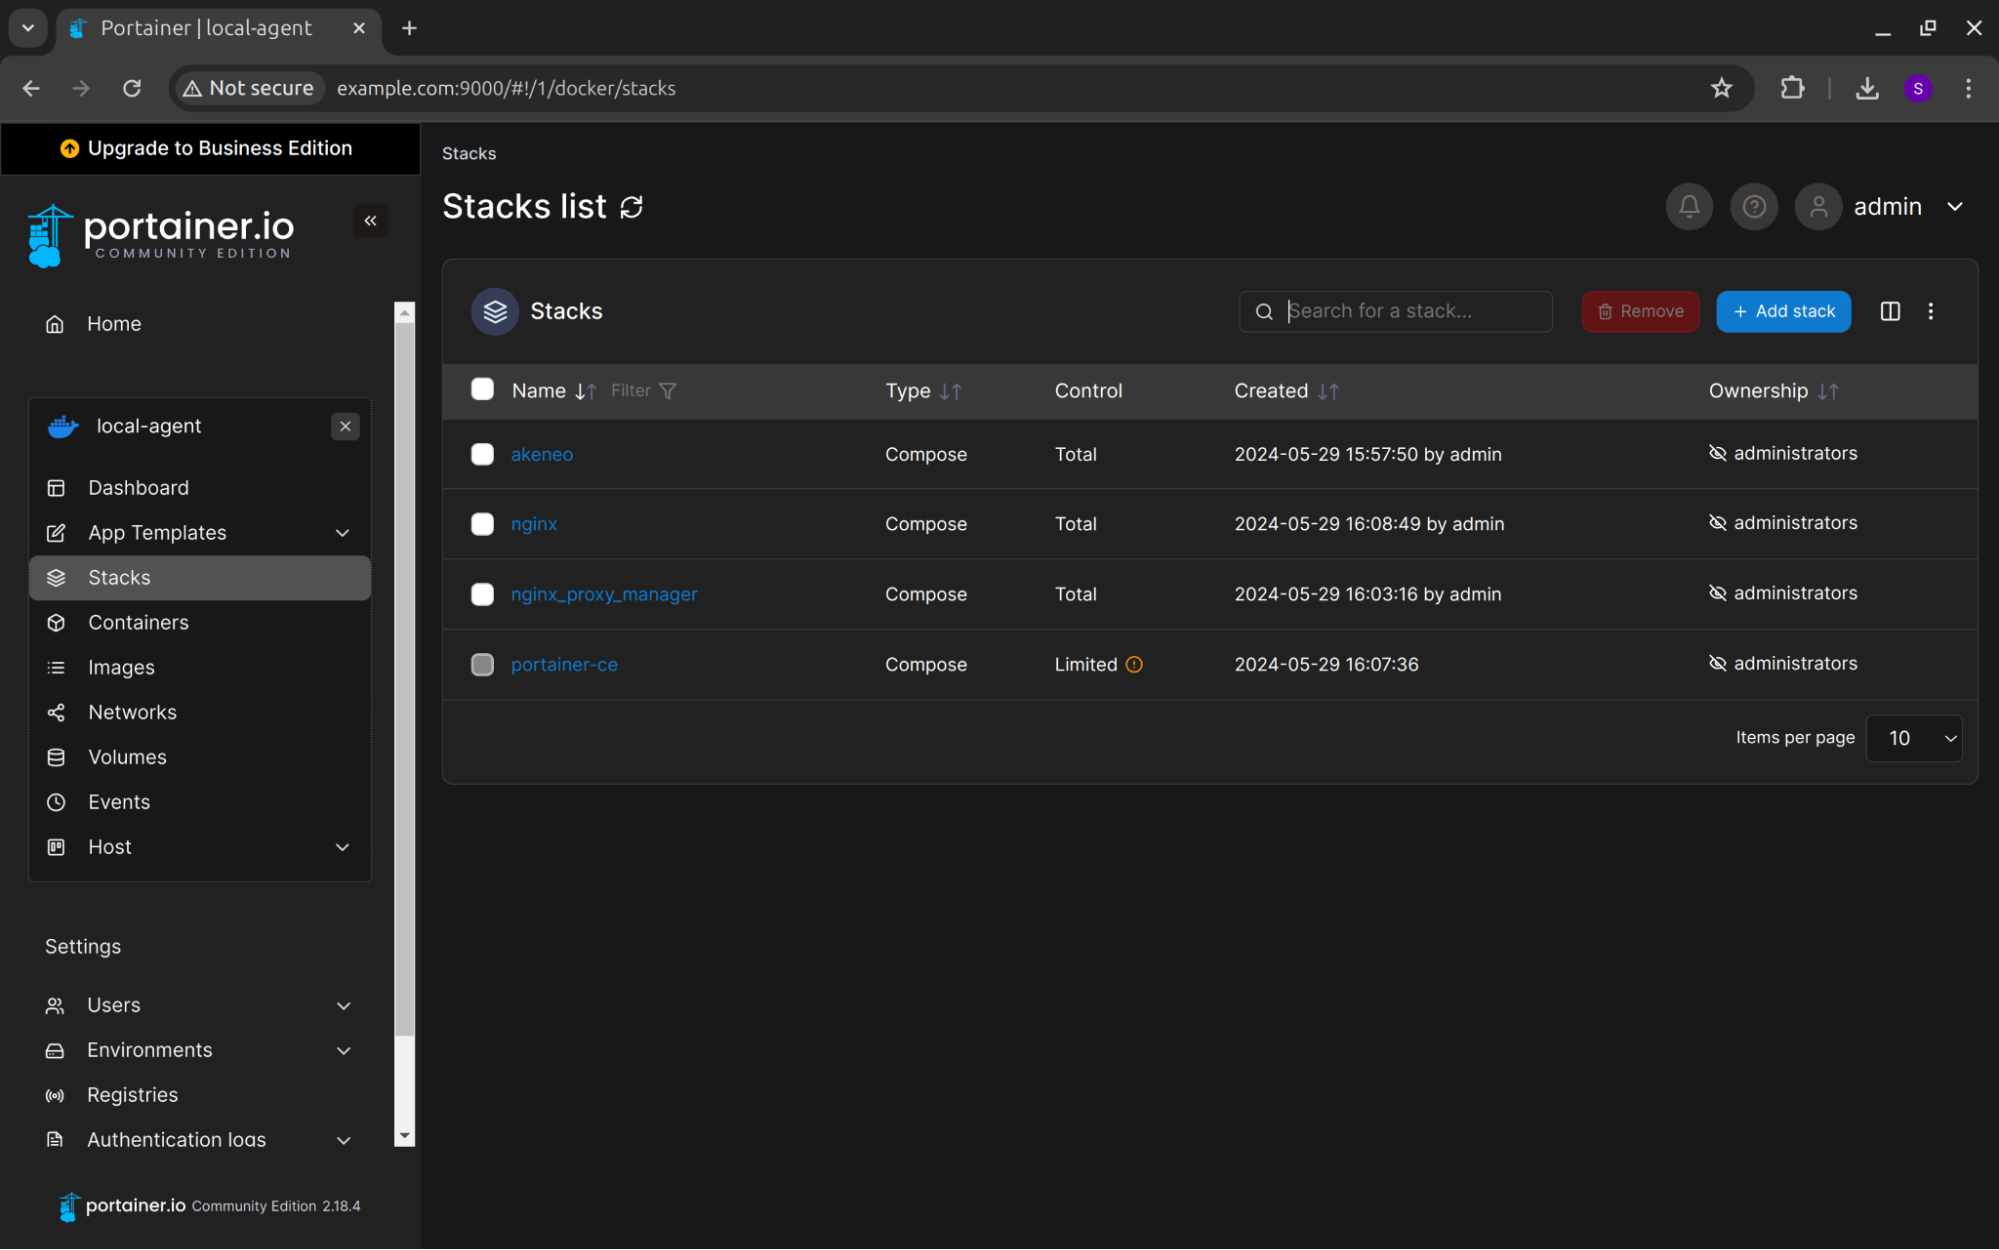Viewport: 1999px width, 1250px height.
Task: Open Chrome profile avatar S
Action: click(1917, 88)
